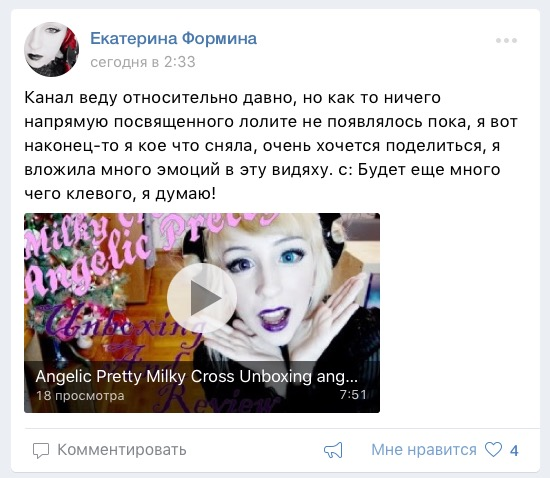Play the Angelic Pretty unboxing video

tap(202, 298)
